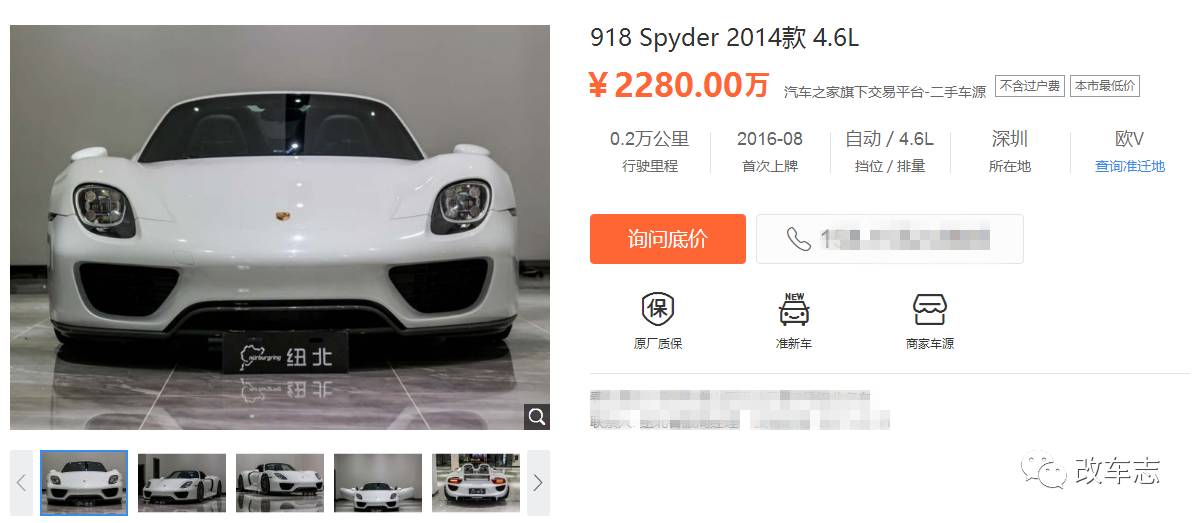Select the fifth rear-view thumbnail
1199x523 pixels.
click(x=476, y=482)
